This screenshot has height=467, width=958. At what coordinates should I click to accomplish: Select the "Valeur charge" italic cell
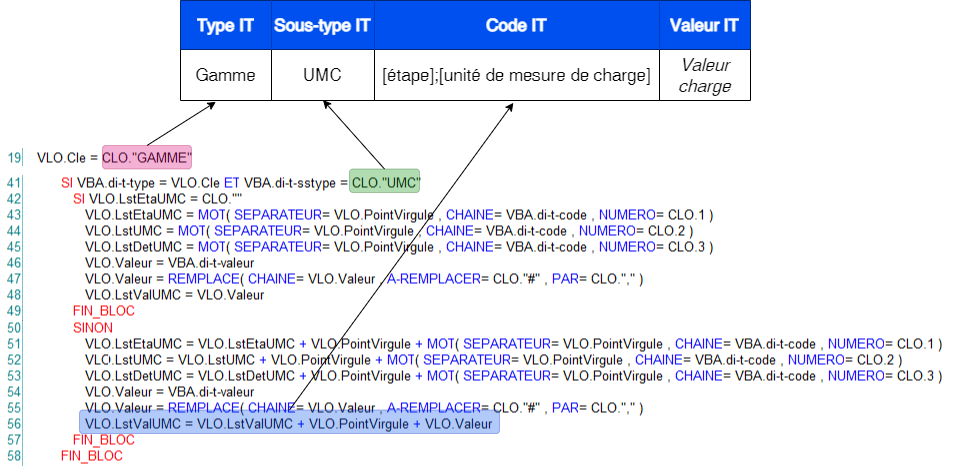705,76
